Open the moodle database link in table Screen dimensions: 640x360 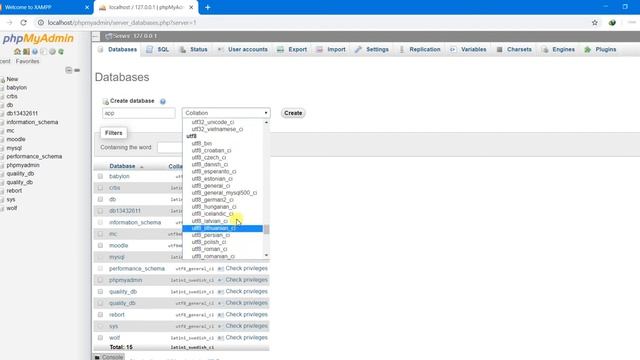pos(118,246)
